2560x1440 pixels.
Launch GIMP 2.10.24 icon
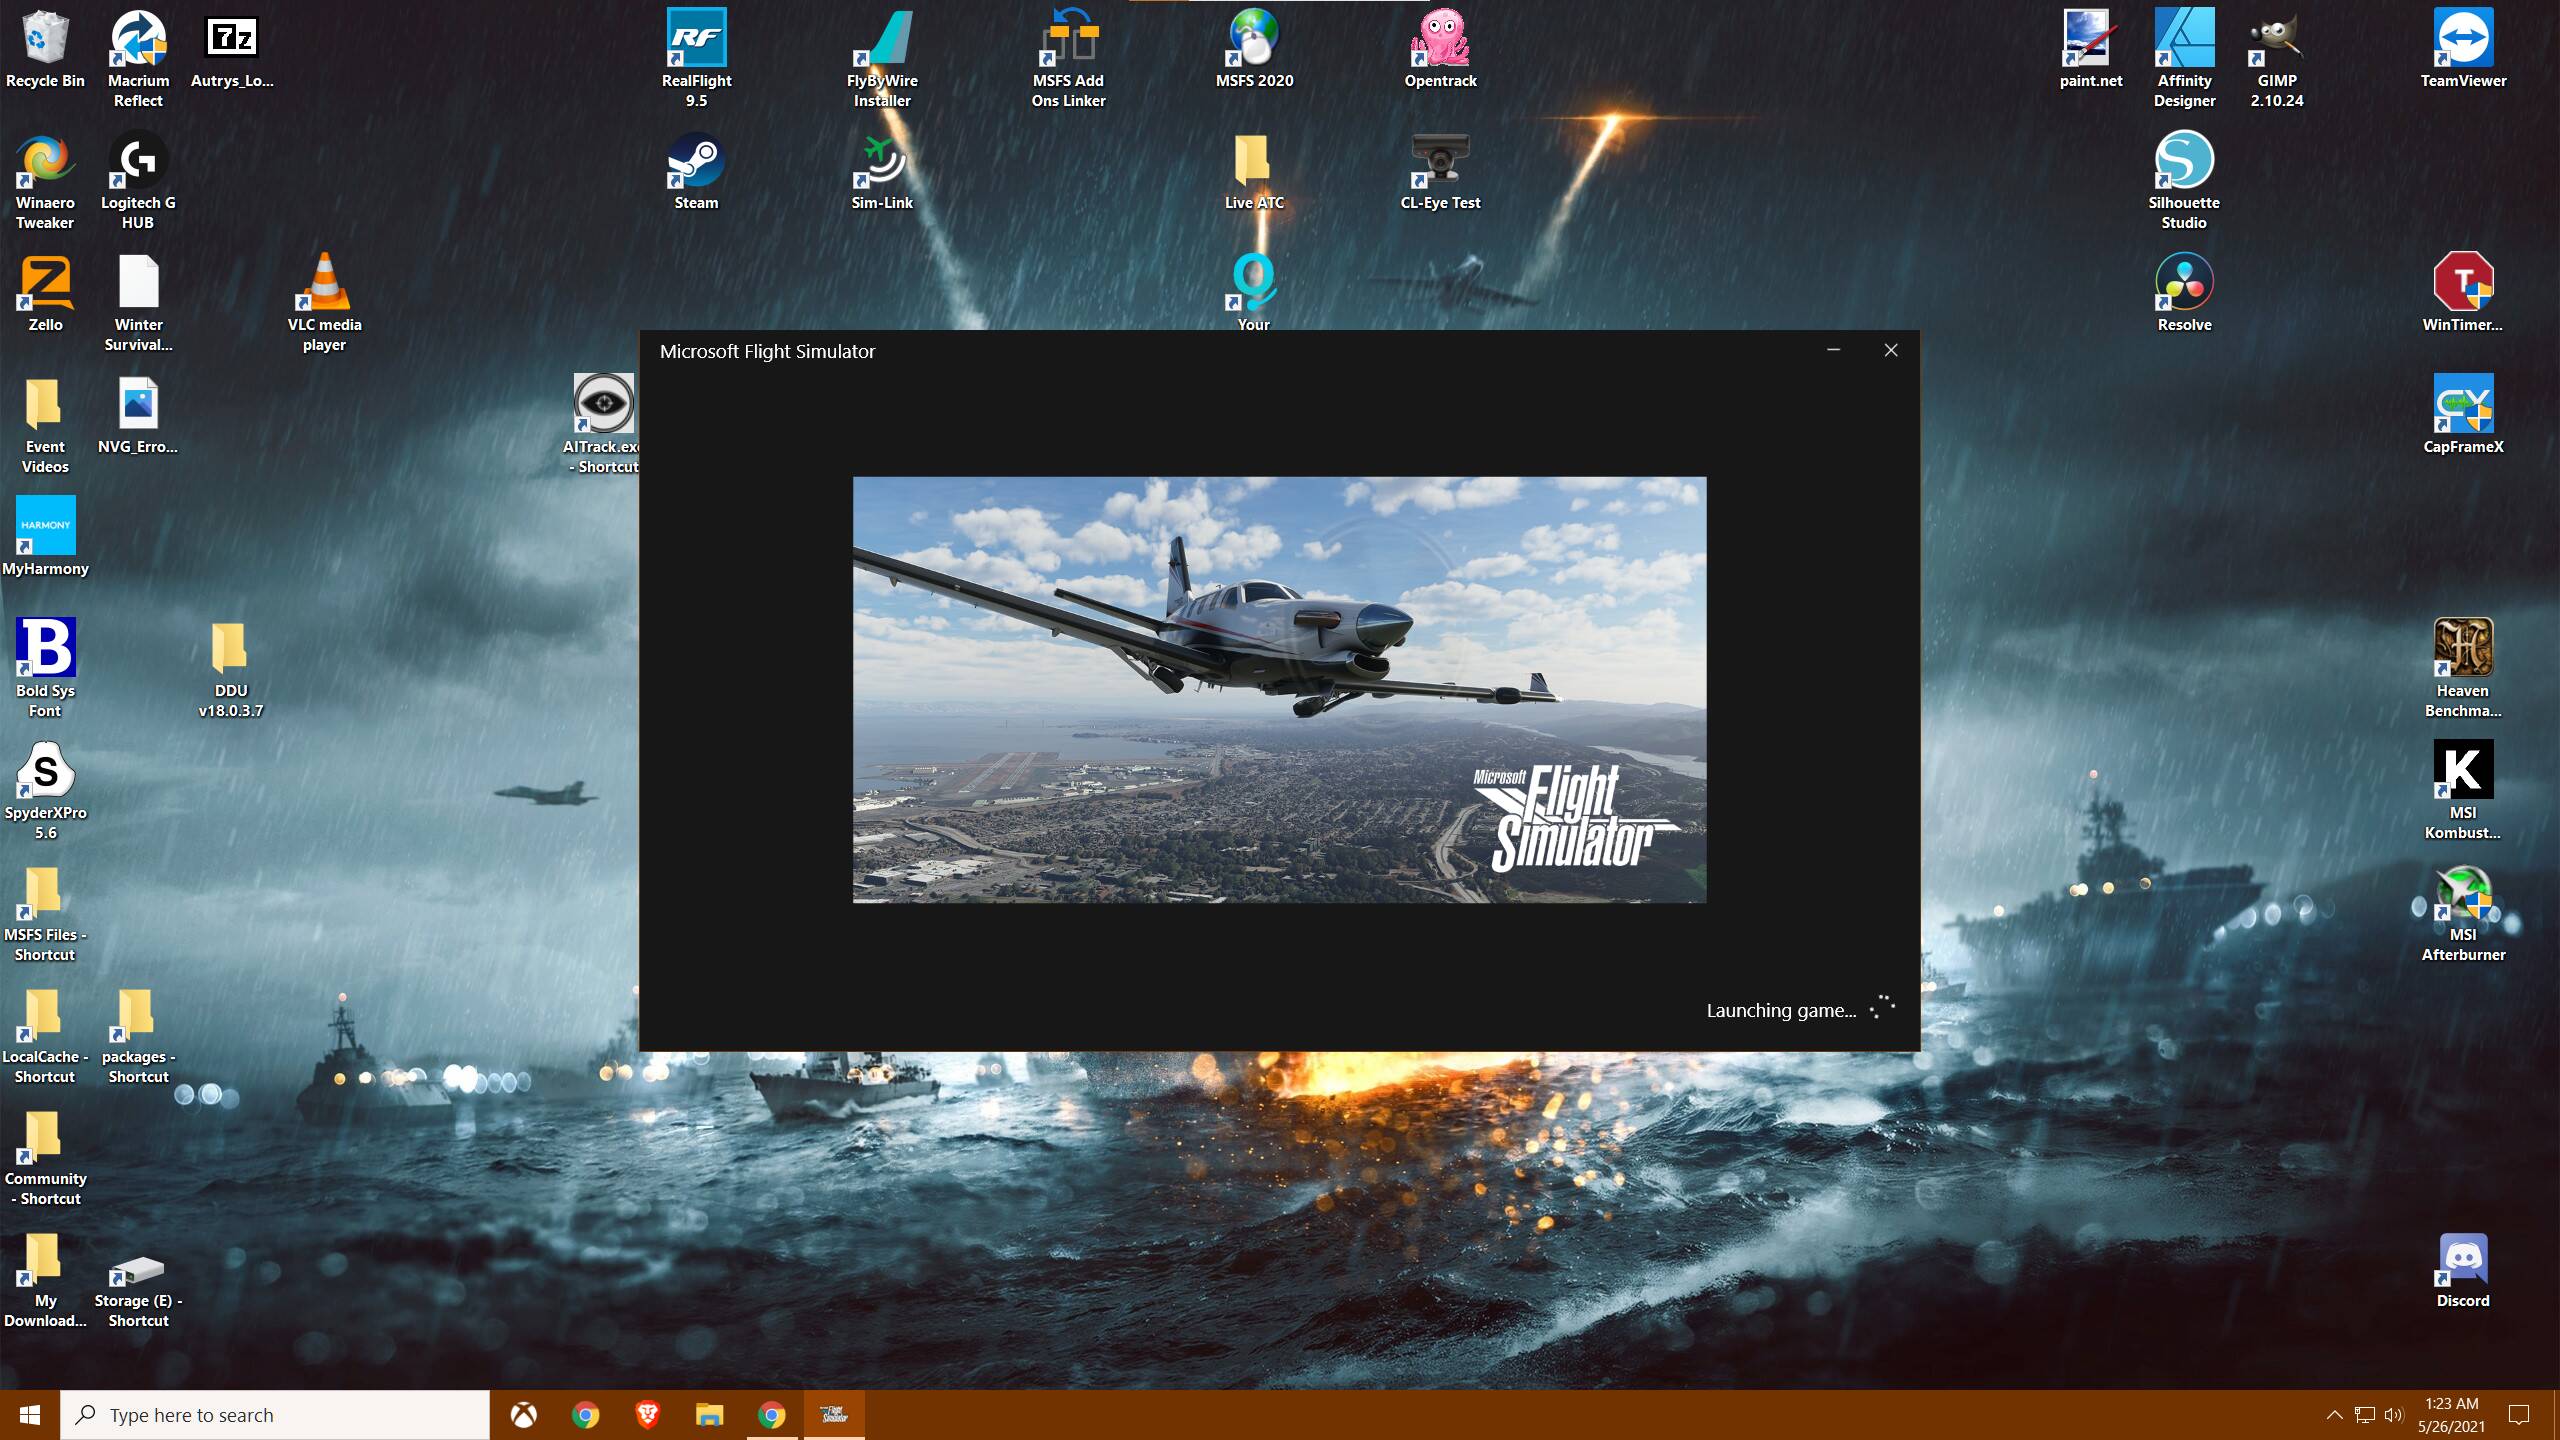point(2276,58)
